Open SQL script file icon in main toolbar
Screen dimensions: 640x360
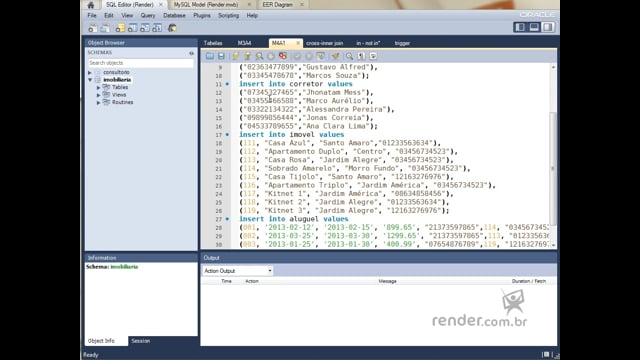[105, 28]
